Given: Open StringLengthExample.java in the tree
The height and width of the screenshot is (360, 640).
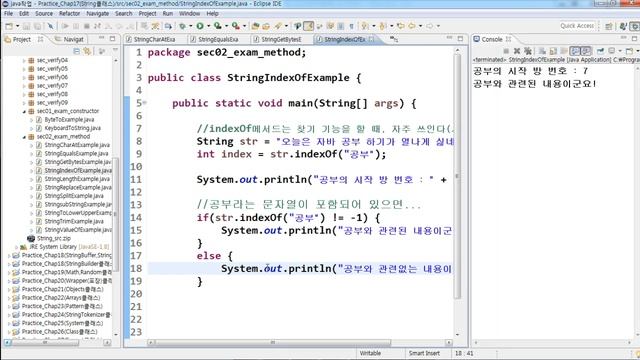Looking at the screenshot, I should pos(77,179).
